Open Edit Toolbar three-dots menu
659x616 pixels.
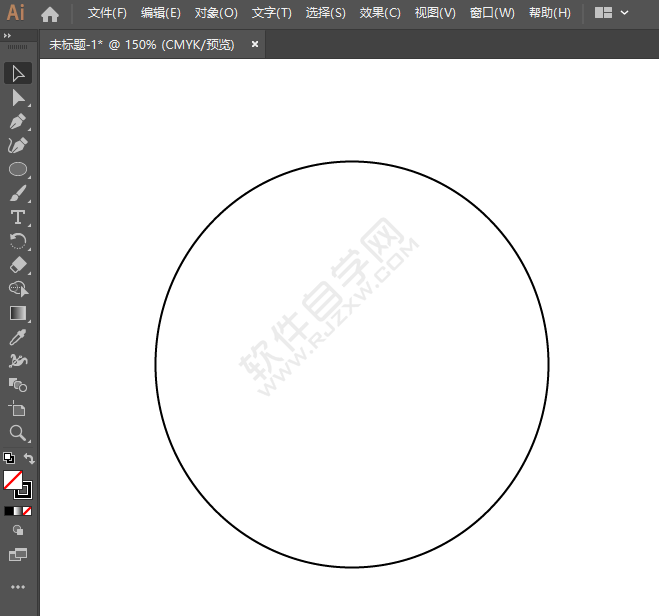click(18, 587)
